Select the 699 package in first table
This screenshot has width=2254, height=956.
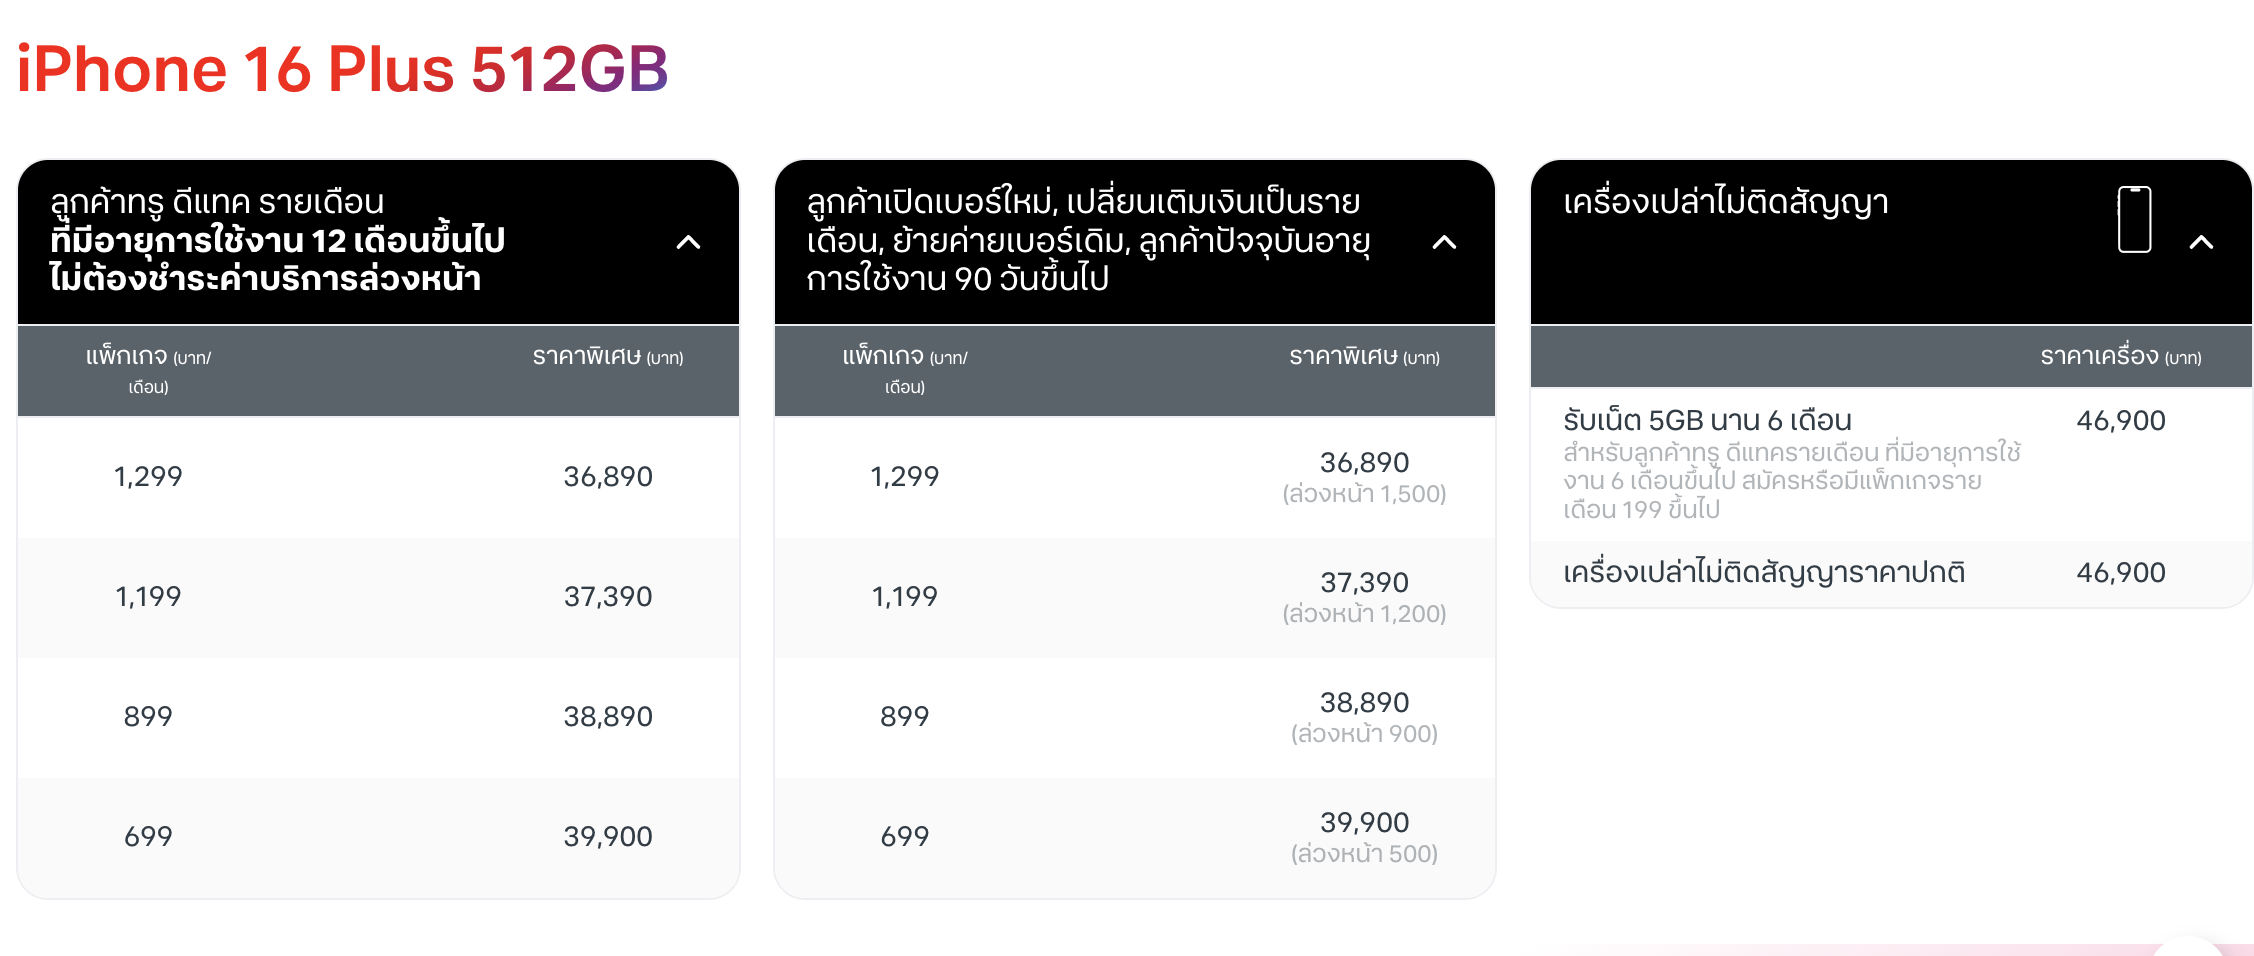click(x=148, y=836)
